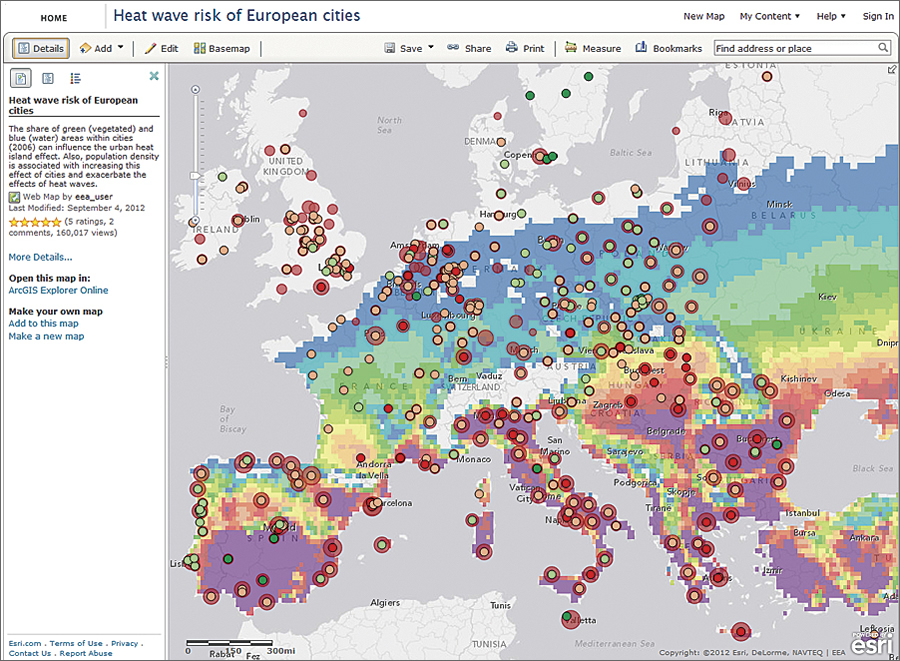Image resolution: width=900 pixels, height=661 pixels.
Task: Go to HOME page
Action: click(x=54, y=18)
